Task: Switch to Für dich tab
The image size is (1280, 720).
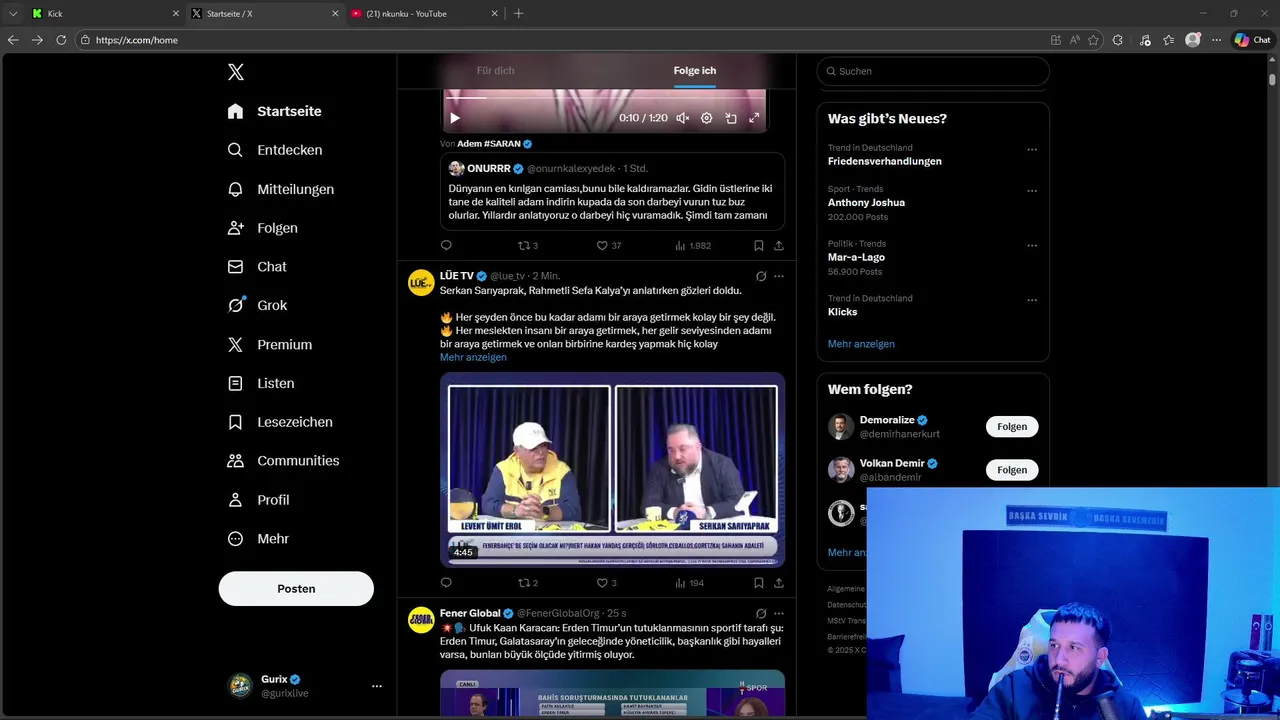Action: [495, 71]
